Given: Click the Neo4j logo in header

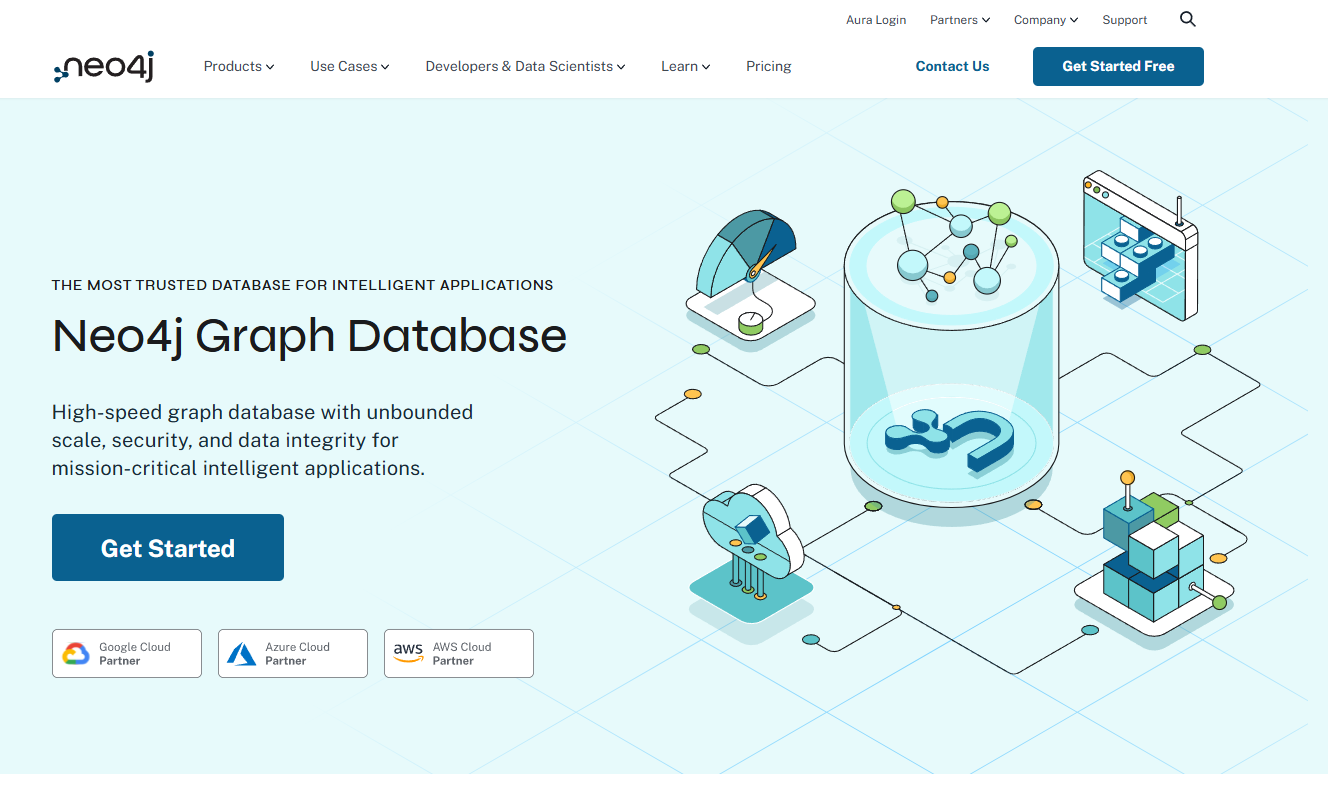Looking at the screenshot, I should (x=103, y=67).
